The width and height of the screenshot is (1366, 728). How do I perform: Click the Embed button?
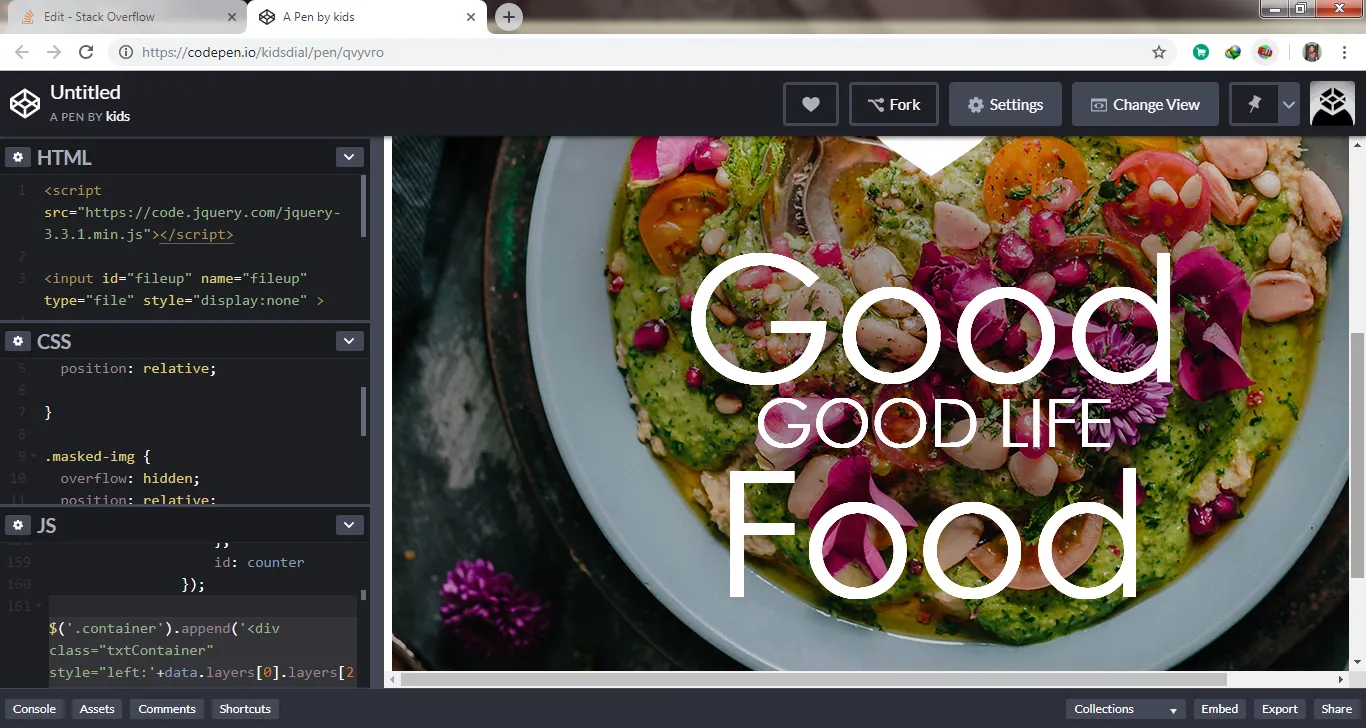tap(1220, 709)
